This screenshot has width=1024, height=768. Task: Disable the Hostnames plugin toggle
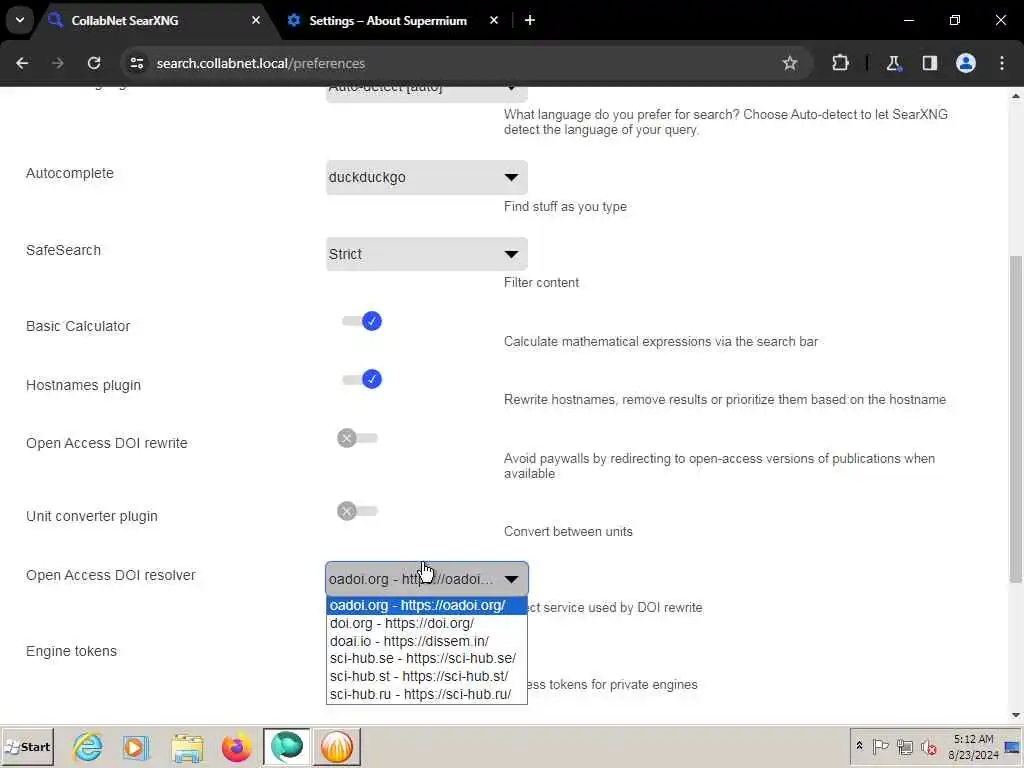click(362, 379)
